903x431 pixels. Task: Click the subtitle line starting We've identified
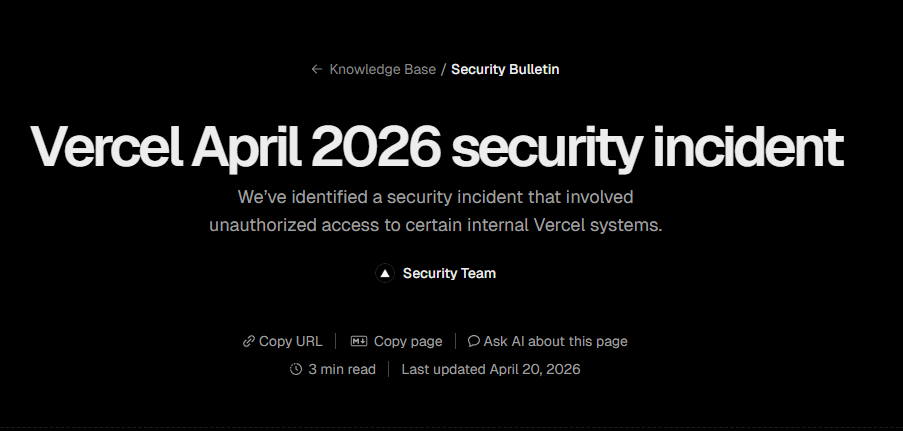pos(436,197)
